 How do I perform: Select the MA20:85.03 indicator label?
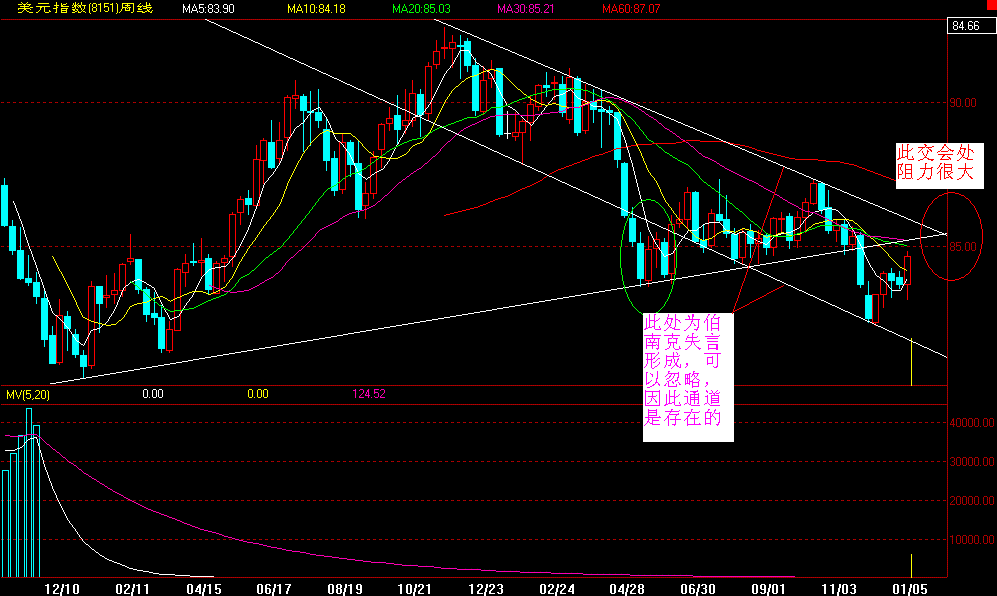421,9
